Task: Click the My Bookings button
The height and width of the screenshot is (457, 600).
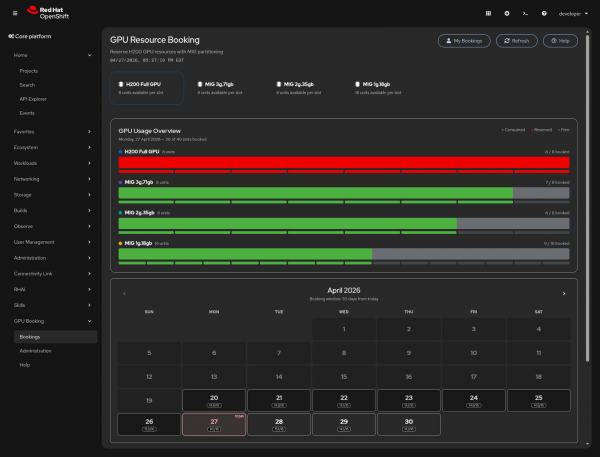Action: click(464, 41)
